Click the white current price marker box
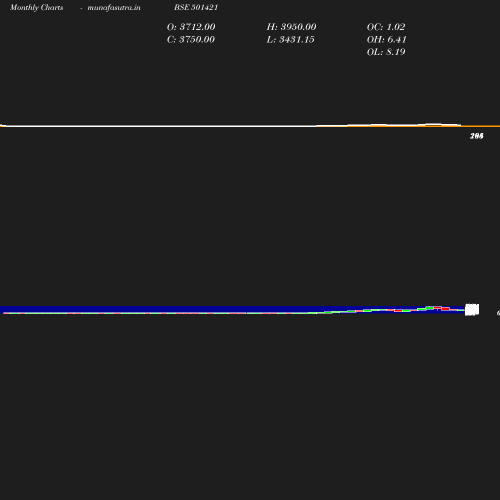Viewport: 500px width, 500px height. point(472,310)
